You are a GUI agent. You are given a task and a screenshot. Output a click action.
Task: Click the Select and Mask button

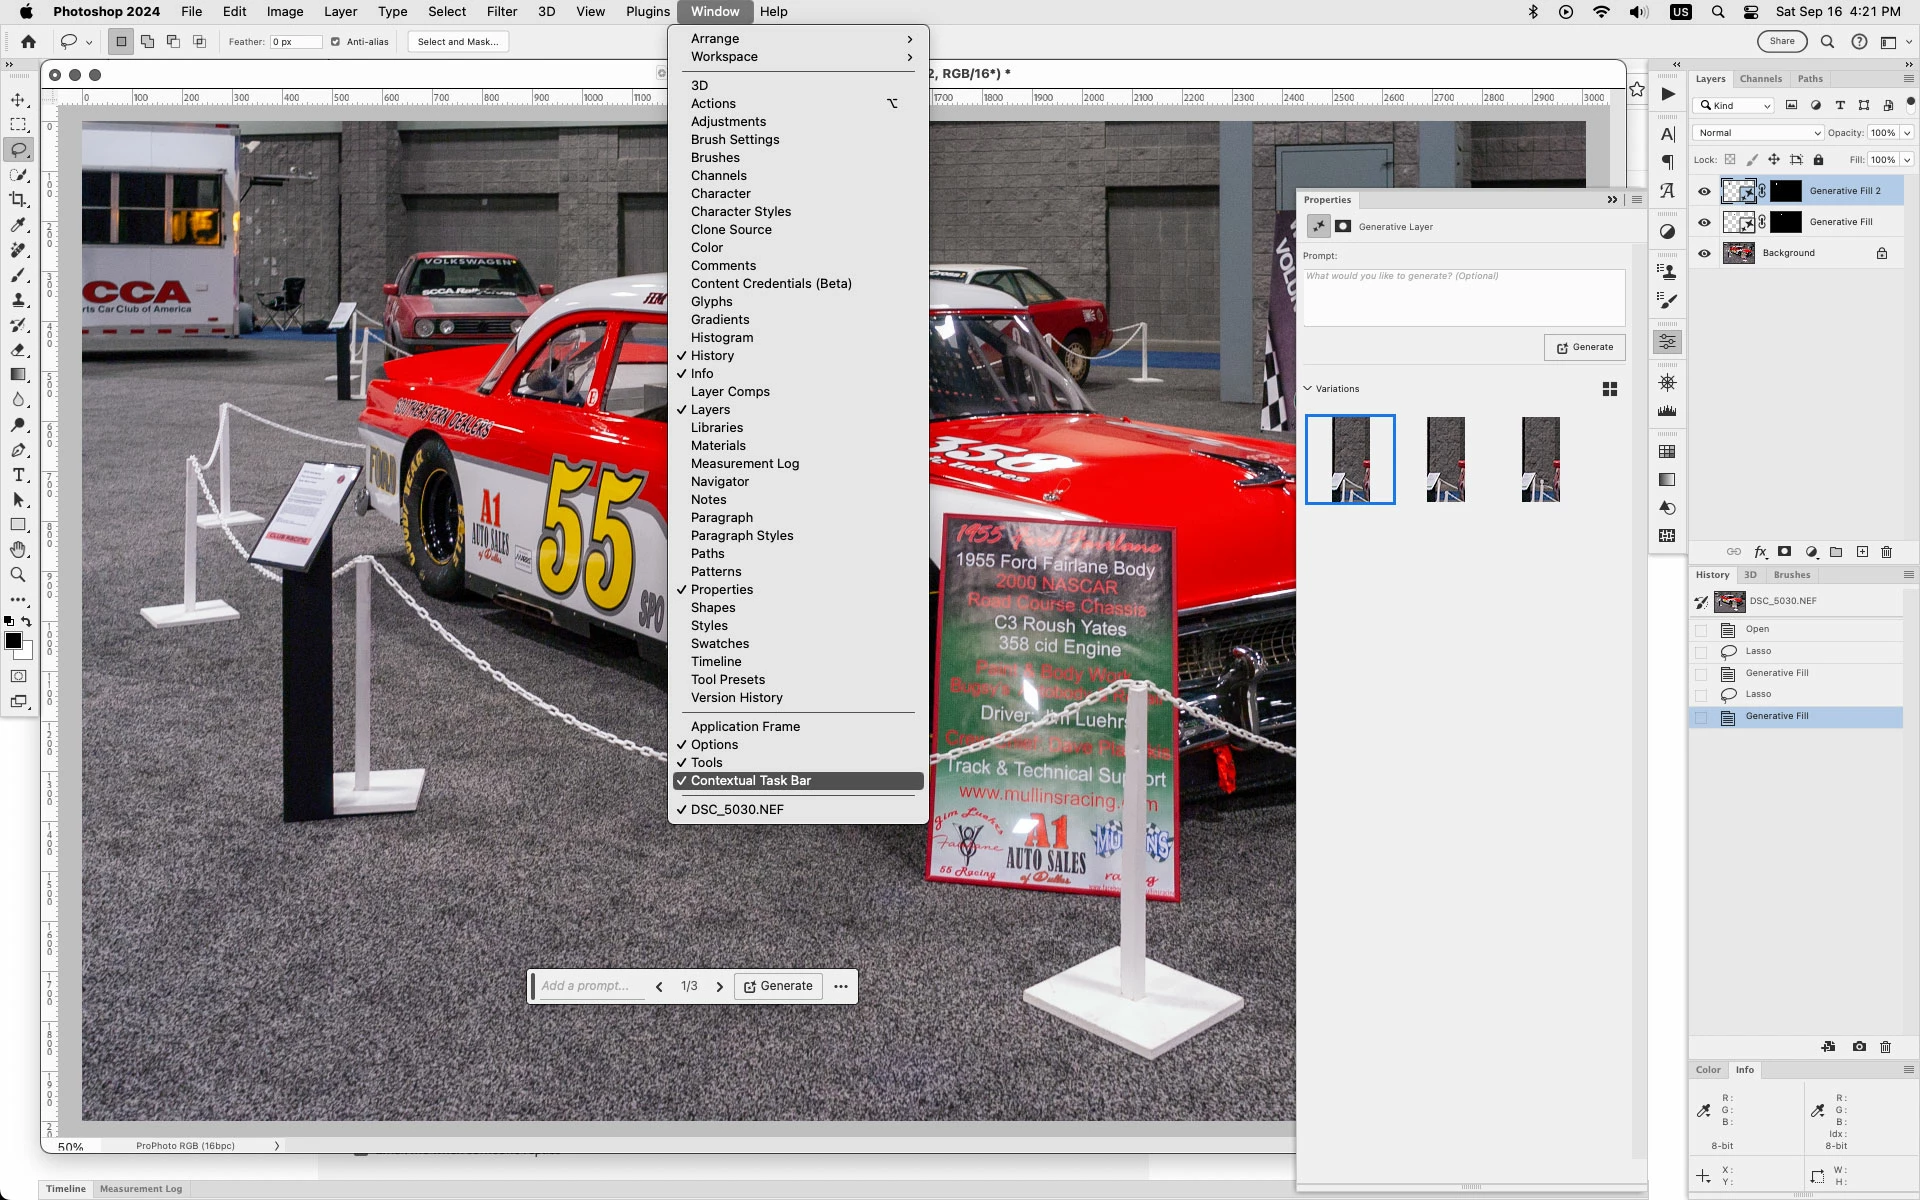(458, 42)
